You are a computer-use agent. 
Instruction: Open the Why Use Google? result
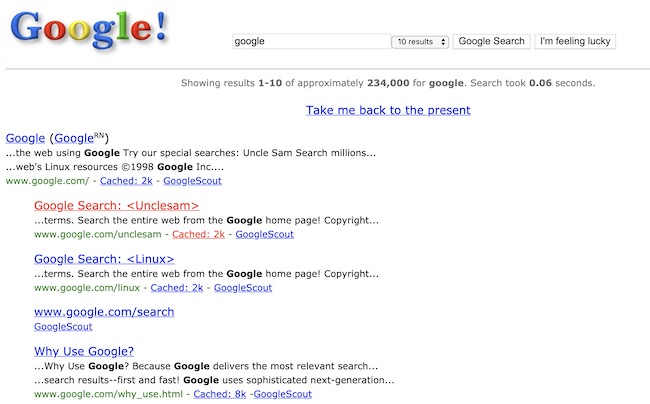pos(84,351)
